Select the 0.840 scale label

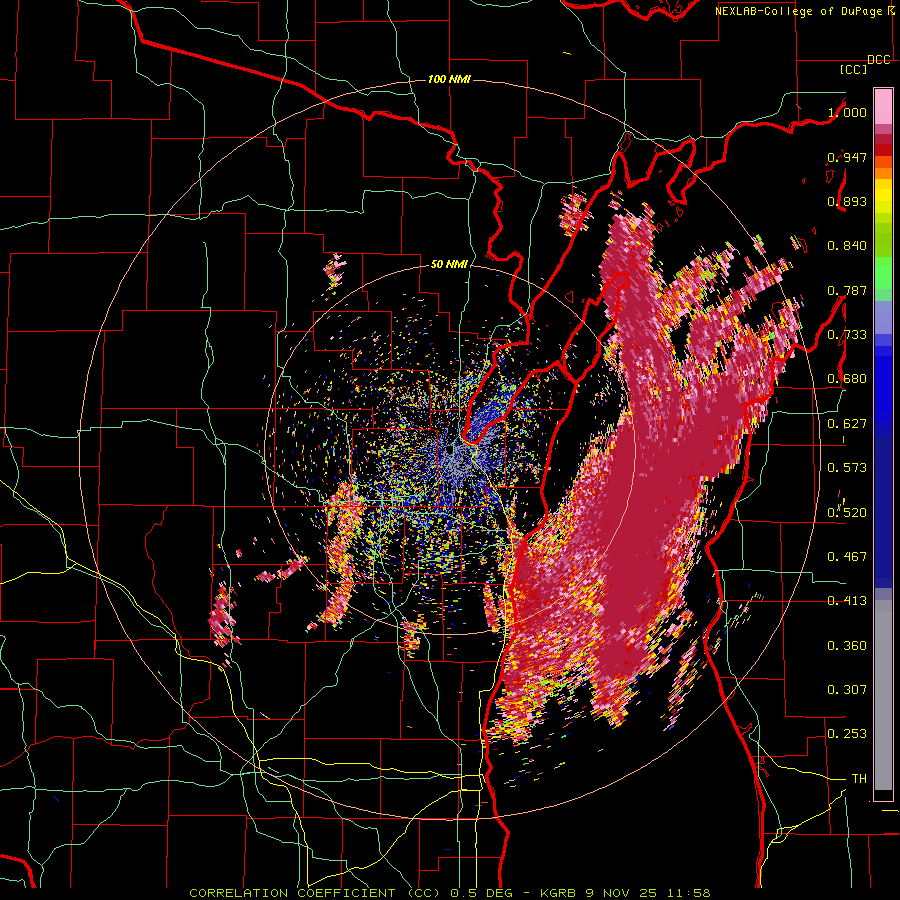pos(847,246)
